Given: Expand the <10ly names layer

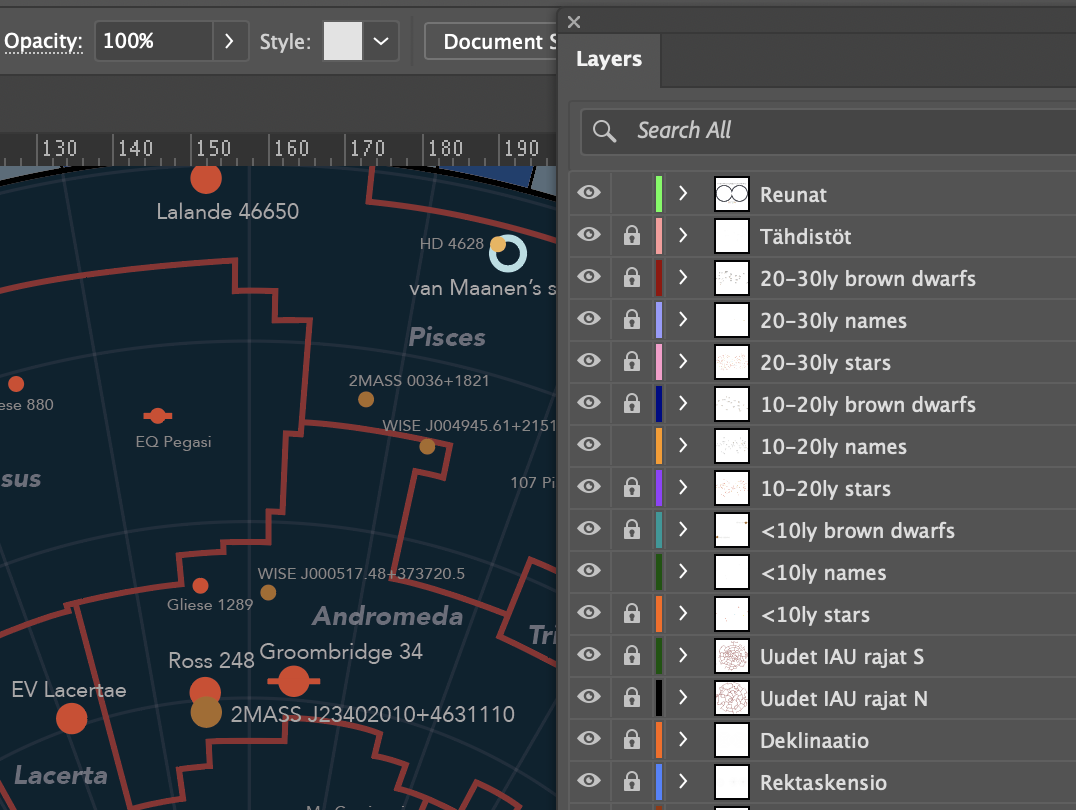Looking at the screenshot, I should 683,571.
